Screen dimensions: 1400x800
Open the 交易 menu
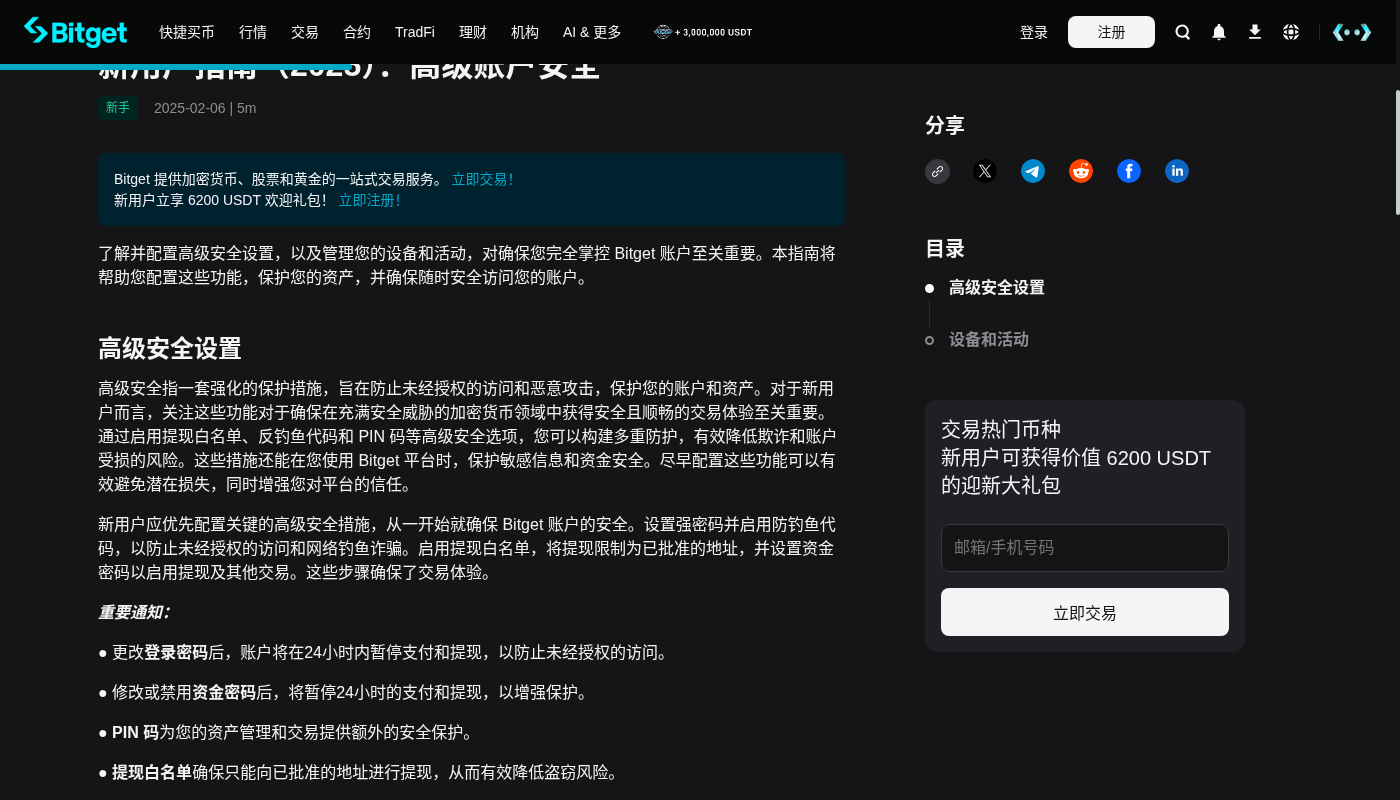coord(305,32)
